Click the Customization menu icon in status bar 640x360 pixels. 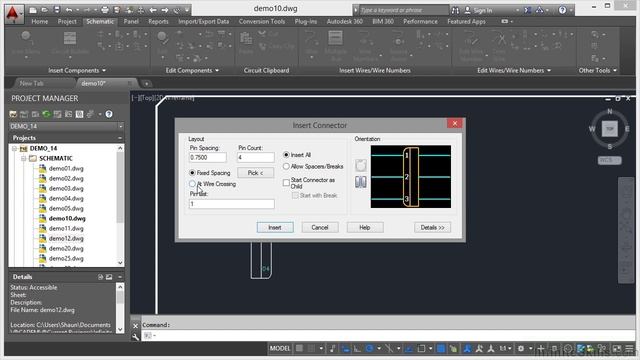(x=629, y=348)
